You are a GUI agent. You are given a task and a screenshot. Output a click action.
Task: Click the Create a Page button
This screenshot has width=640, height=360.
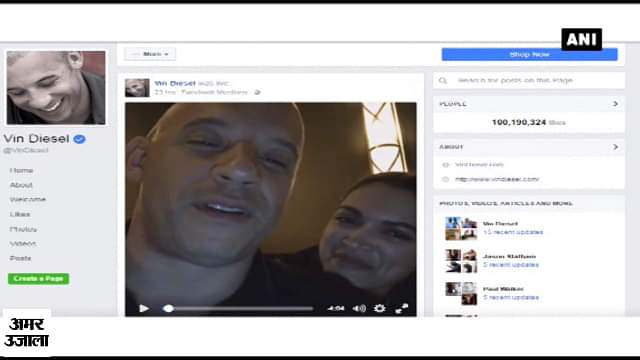pyautogui.click(x=38, y=279)
